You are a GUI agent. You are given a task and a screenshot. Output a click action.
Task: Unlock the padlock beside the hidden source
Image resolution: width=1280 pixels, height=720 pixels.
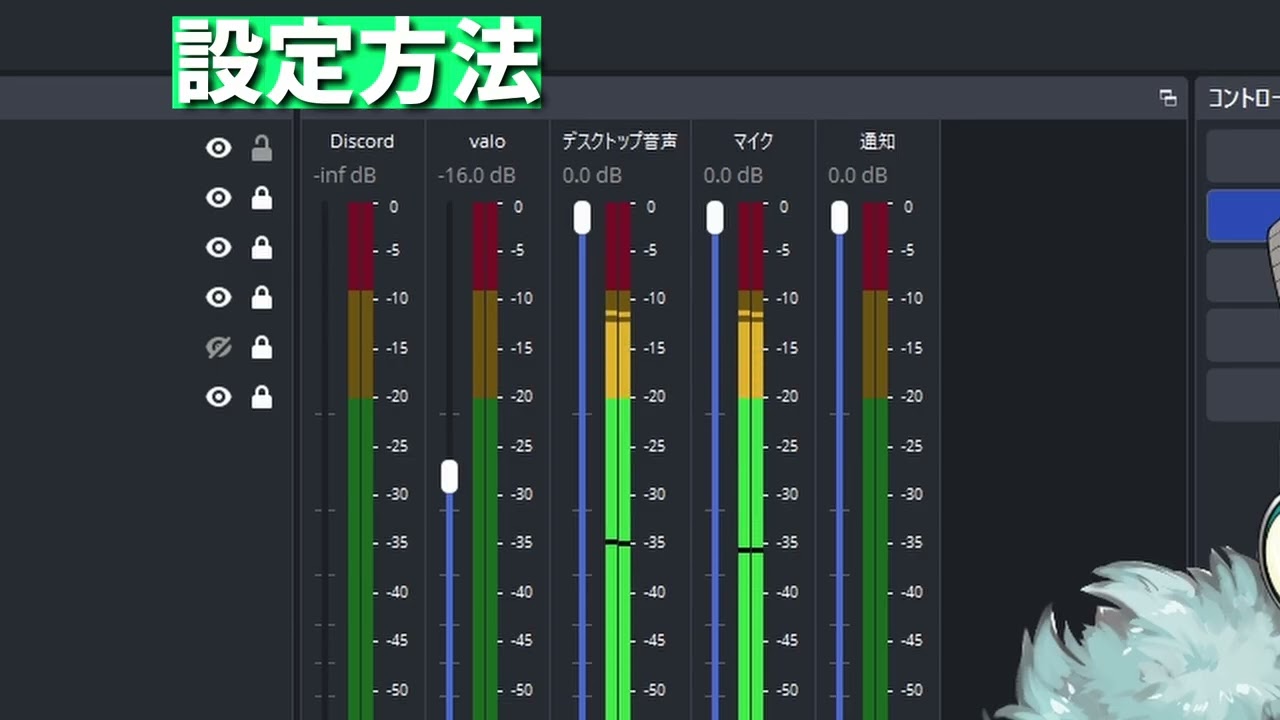(x=261, y=347)
